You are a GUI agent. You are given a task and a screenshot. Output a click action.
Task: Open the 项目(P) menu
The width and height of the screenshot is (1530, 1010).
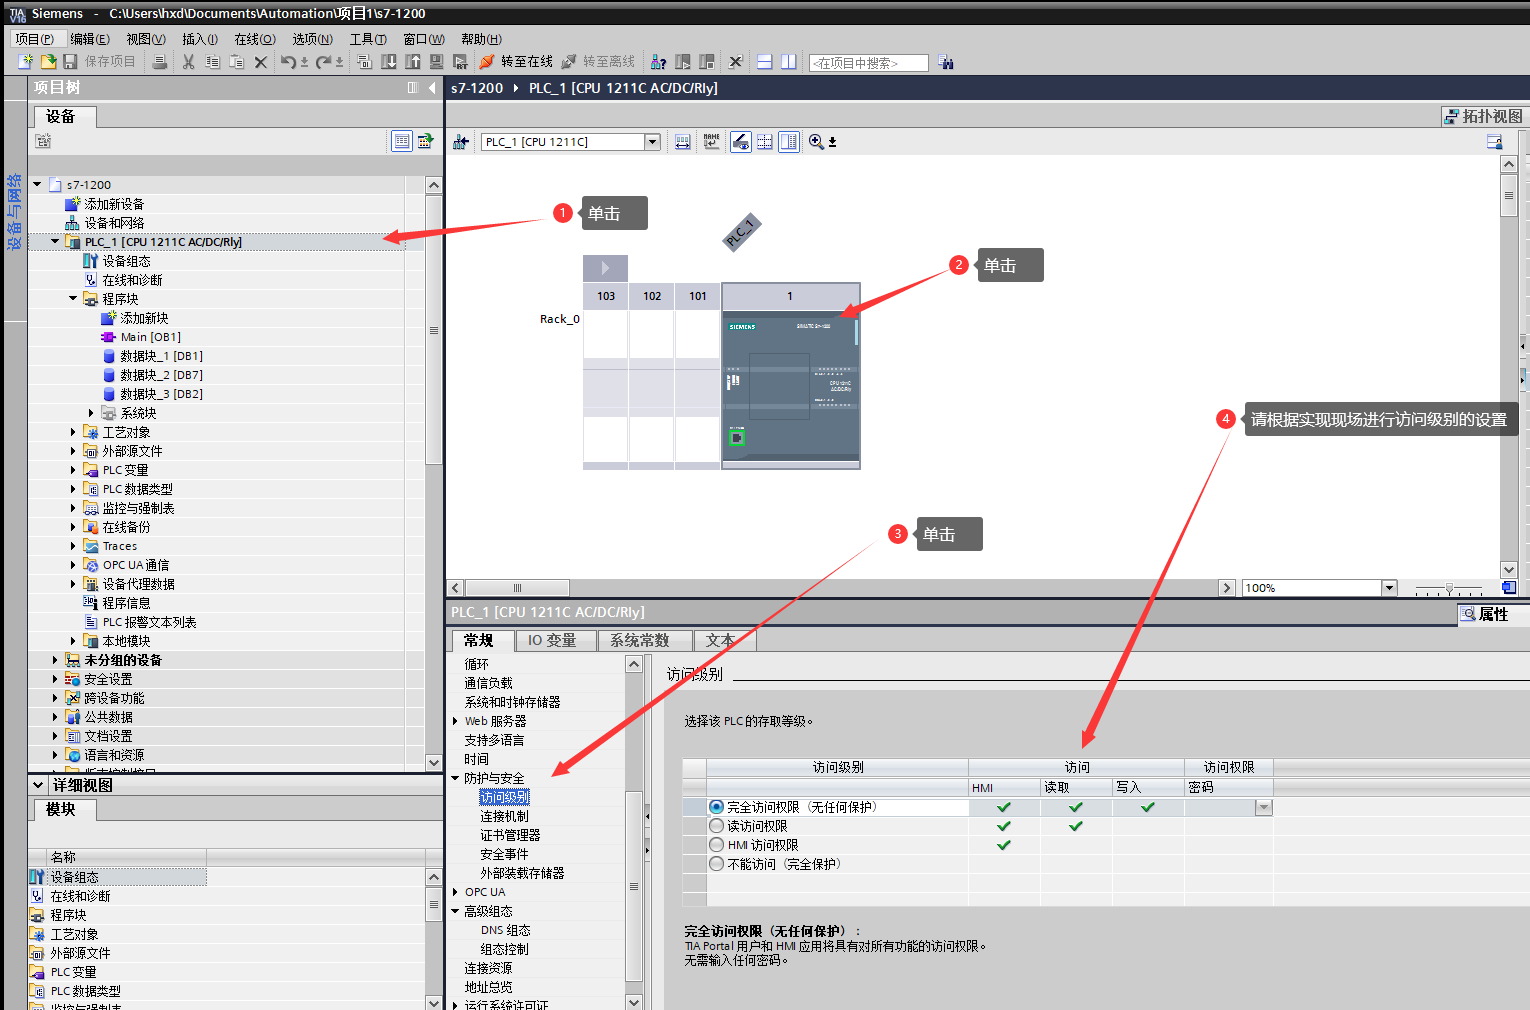35,39
